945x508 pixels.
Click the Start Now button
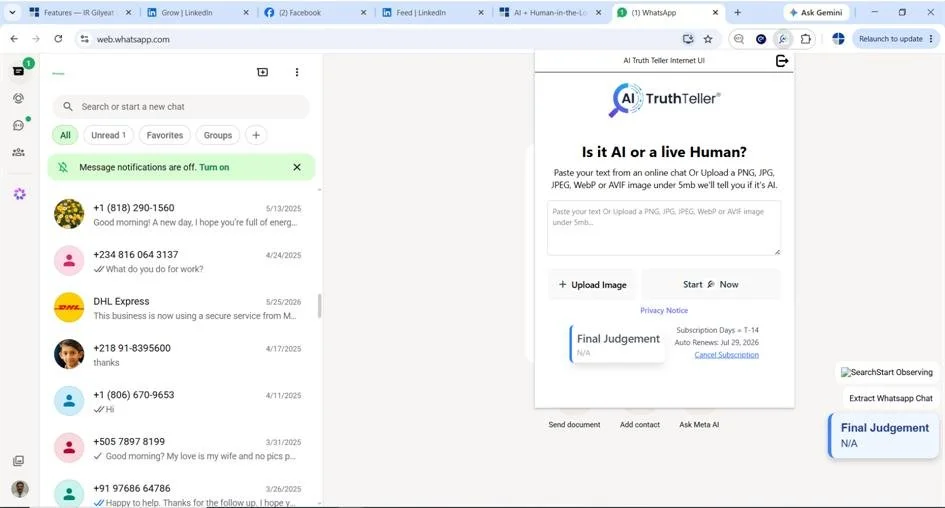click(711, 284)
